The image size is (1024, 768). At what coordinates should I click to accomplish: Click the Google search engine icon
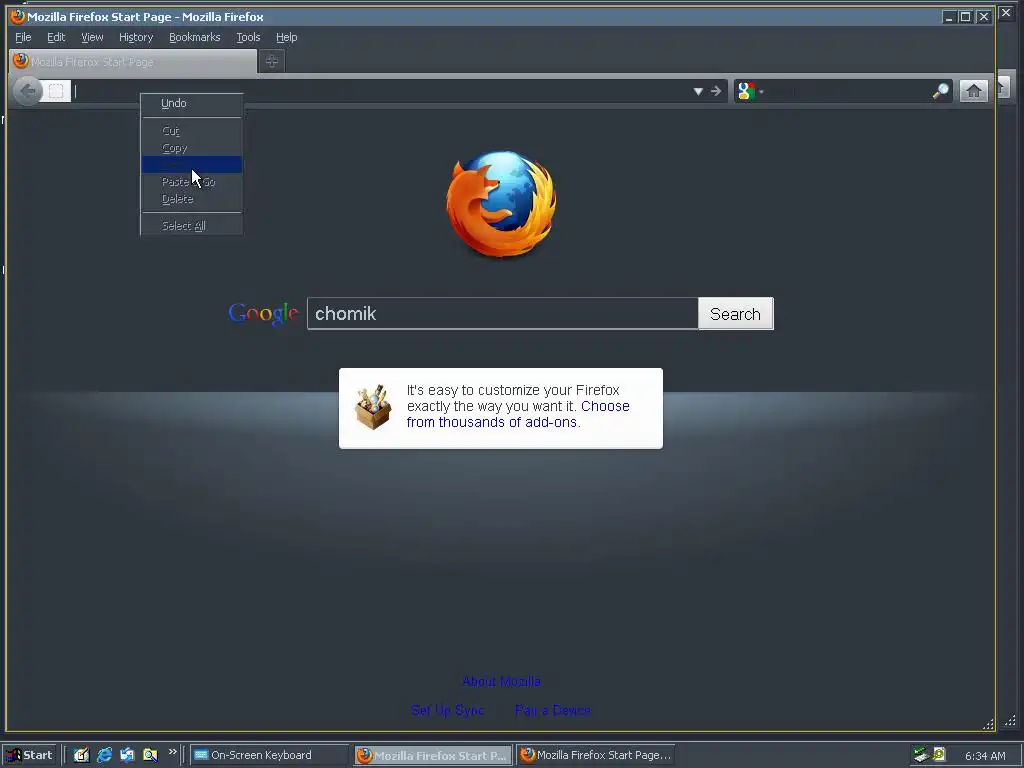point(746,91)
